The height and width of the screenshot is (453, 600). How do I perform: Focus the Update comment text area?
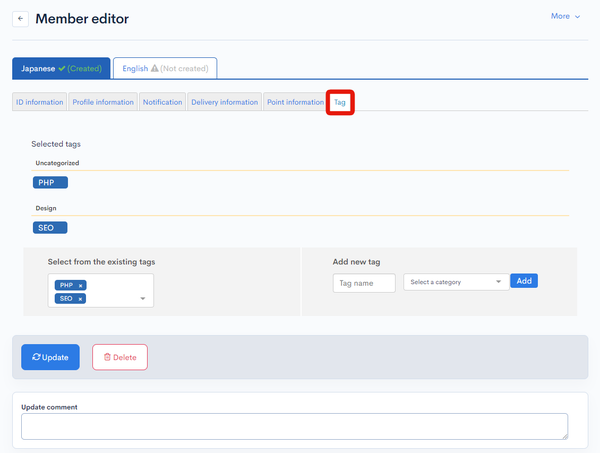[x=294, y=426]
